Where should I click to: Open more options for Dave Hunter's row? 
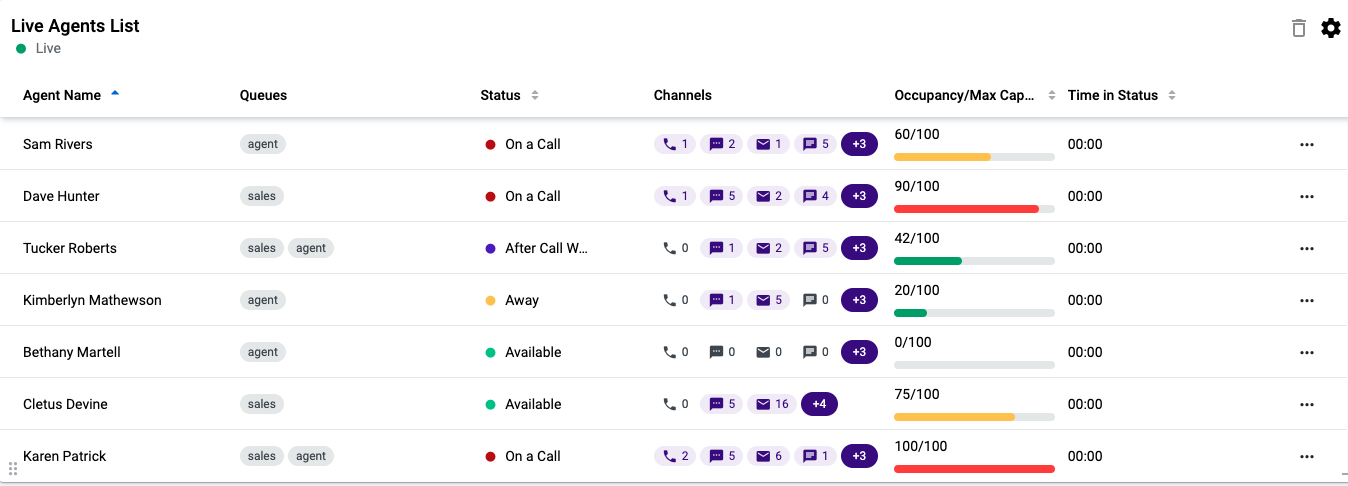point(1306,196)
